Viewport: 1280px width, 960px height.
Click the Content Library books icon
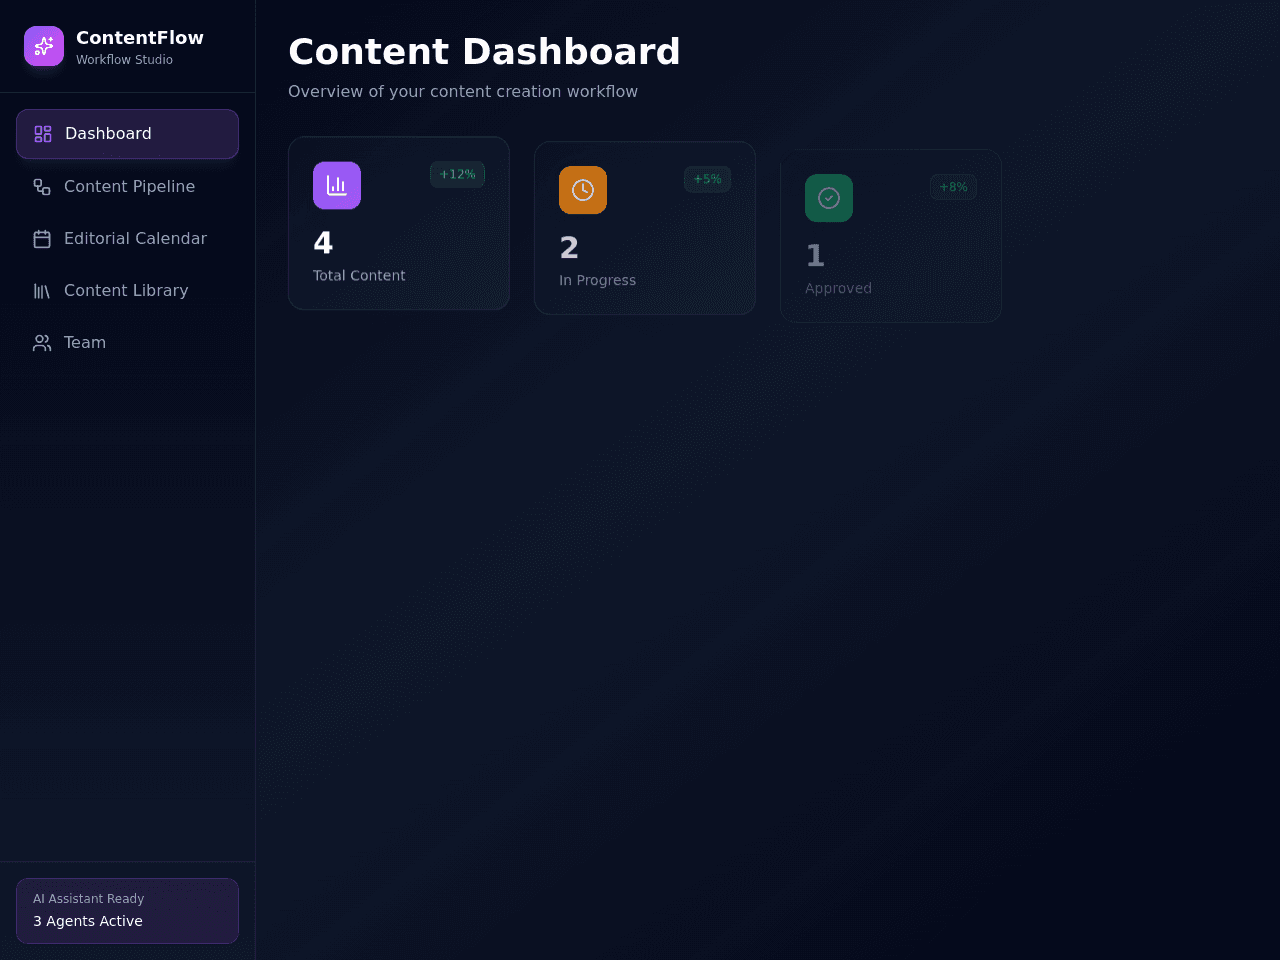coord(42,291)
